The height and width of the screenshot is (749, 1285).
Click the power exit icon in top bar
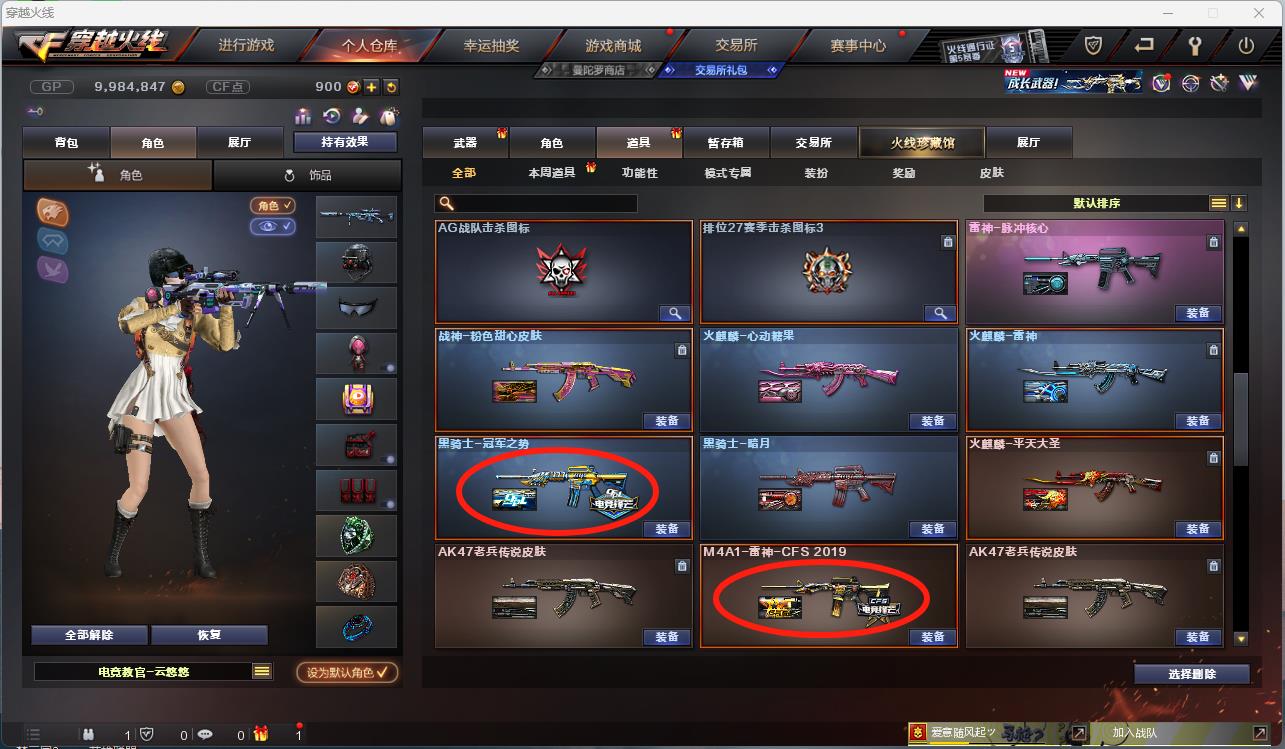1246,45
